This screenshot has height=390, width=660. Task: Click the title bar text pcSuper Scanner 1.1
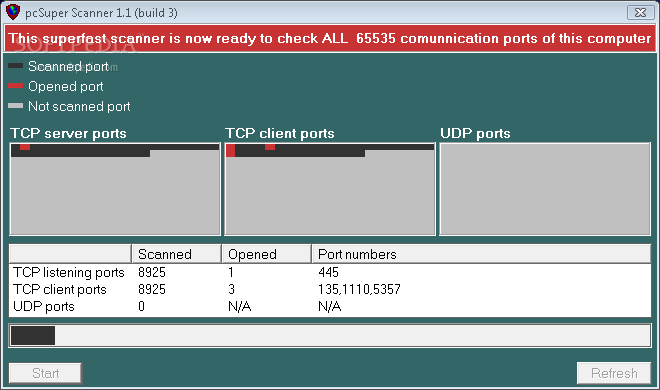tap(101, 13)
